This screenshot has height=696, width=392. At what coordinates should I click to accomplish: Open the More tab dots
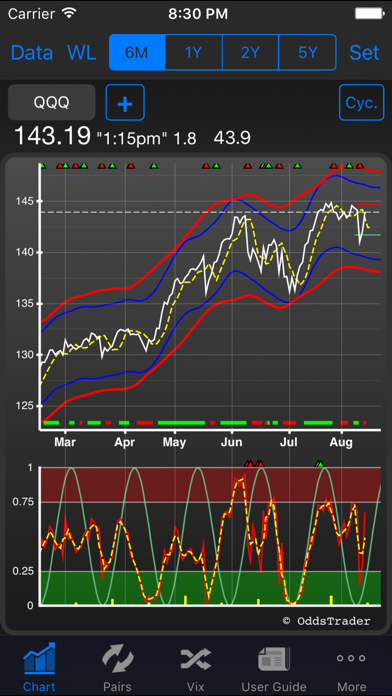(352, 658)
